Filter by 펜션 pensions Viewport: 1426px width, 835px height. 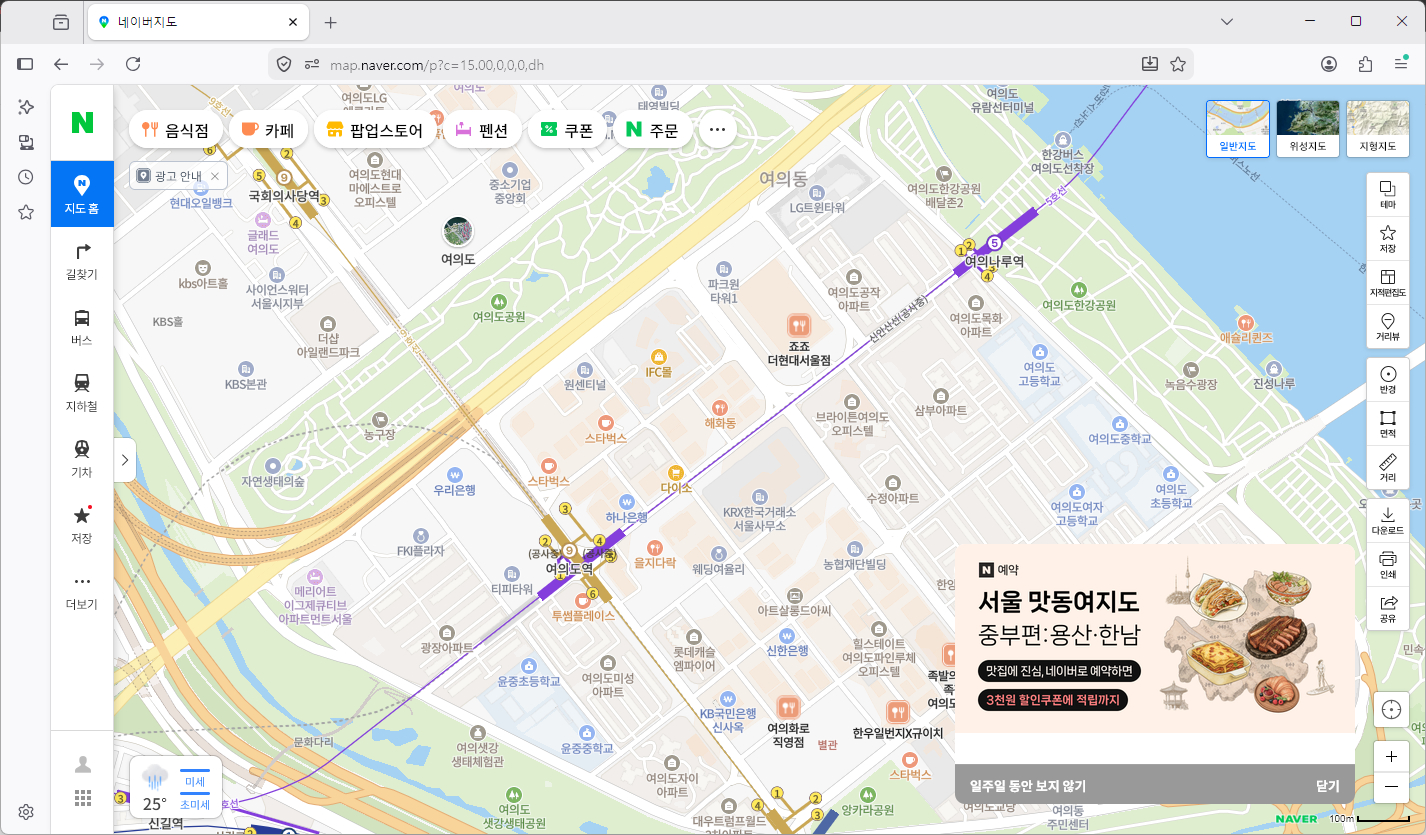(x=482, y=130)
